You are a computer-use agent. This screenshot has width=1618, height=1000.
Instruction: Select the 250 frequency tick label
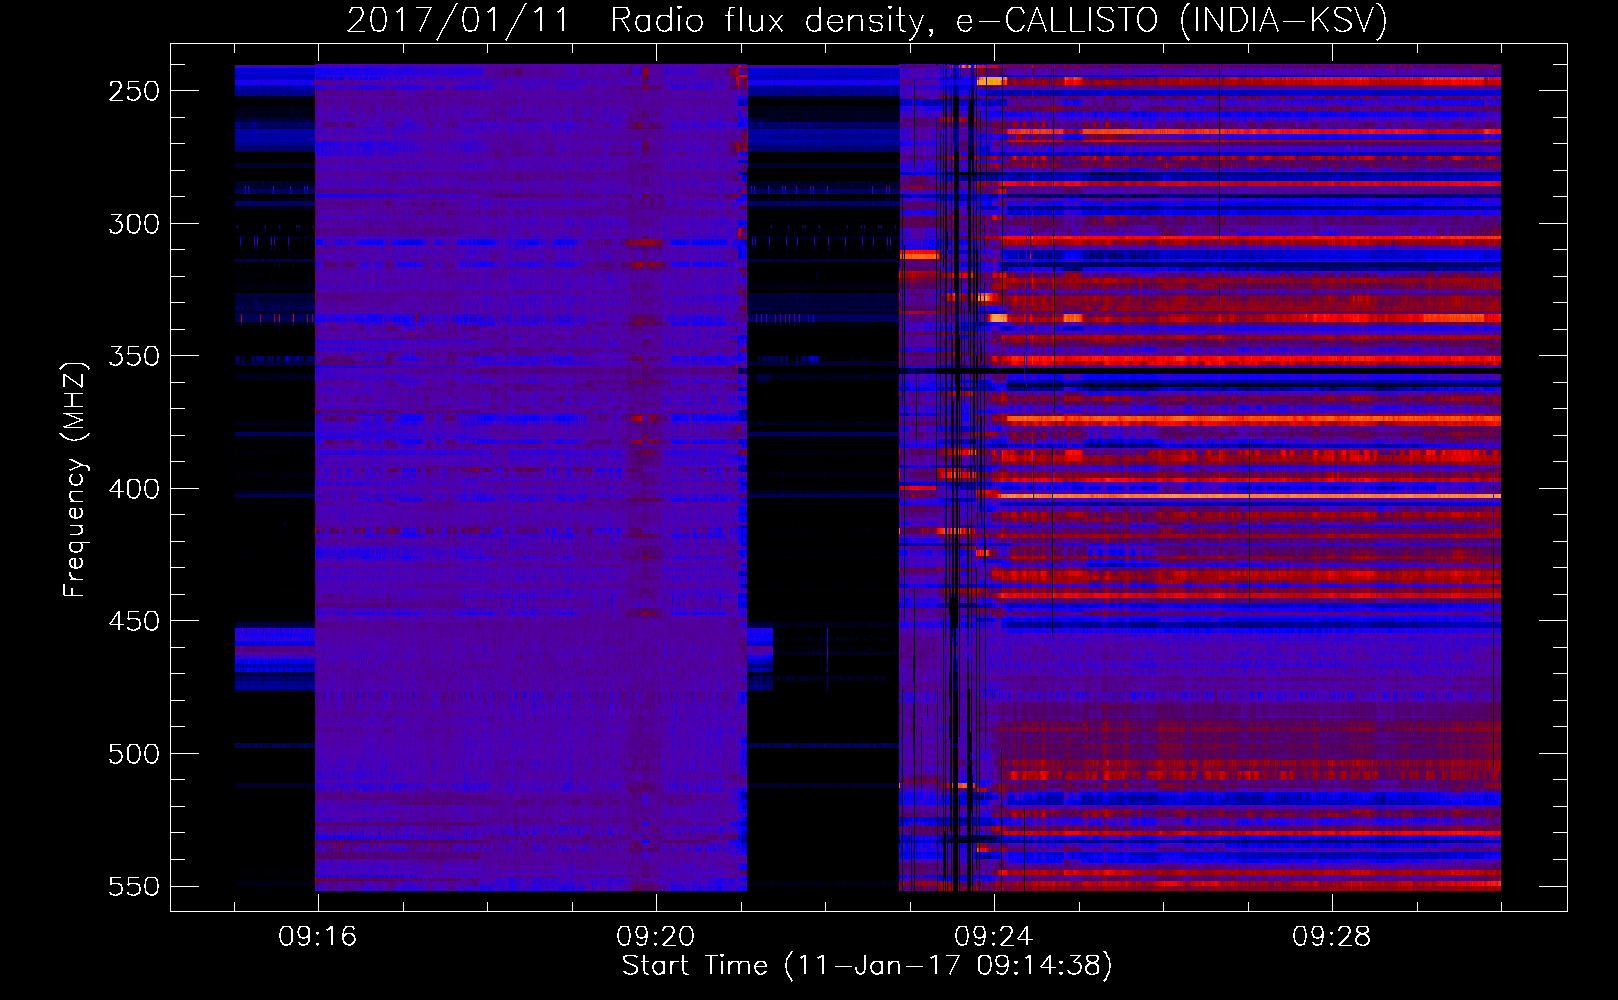coord(134,91)
